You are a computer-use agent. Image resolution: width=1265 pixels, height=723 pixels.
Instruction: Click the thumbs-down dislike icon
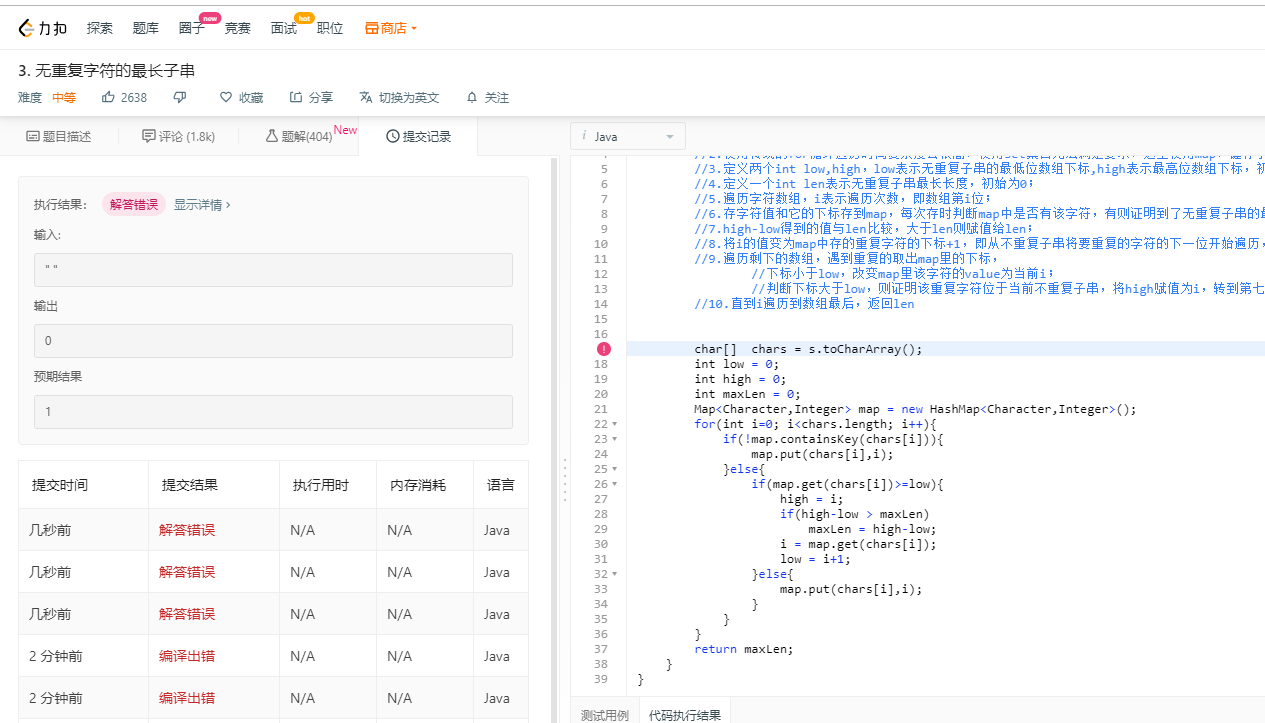pyautogui.click(x=180, y=97)
